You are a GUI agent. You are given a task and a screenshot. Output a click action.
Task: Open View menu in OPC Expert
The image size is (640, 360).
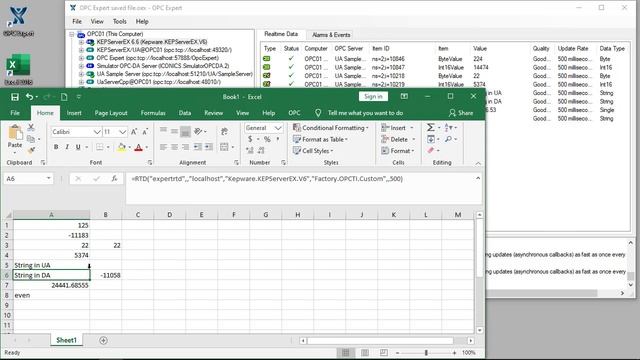coord(97,21)
